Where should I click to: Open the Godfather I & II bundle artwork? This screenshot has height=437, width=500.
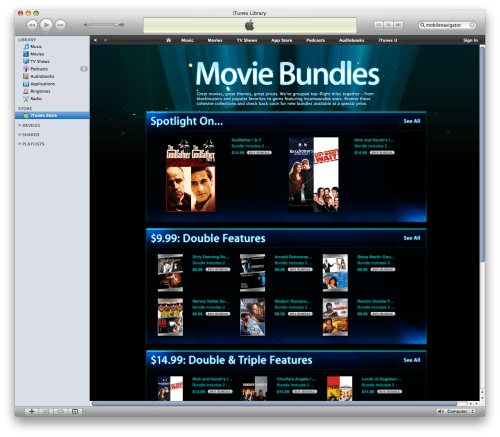click(191, 176)
